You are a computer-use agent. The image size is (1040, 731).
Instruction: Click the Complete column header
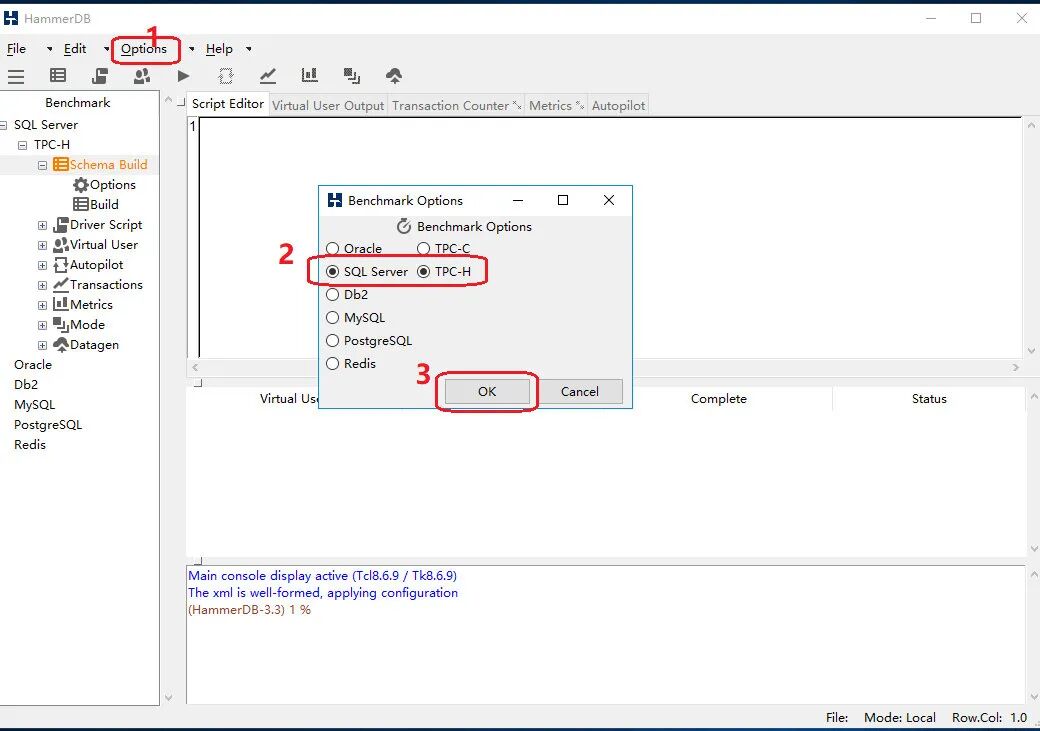click(719, 399)
